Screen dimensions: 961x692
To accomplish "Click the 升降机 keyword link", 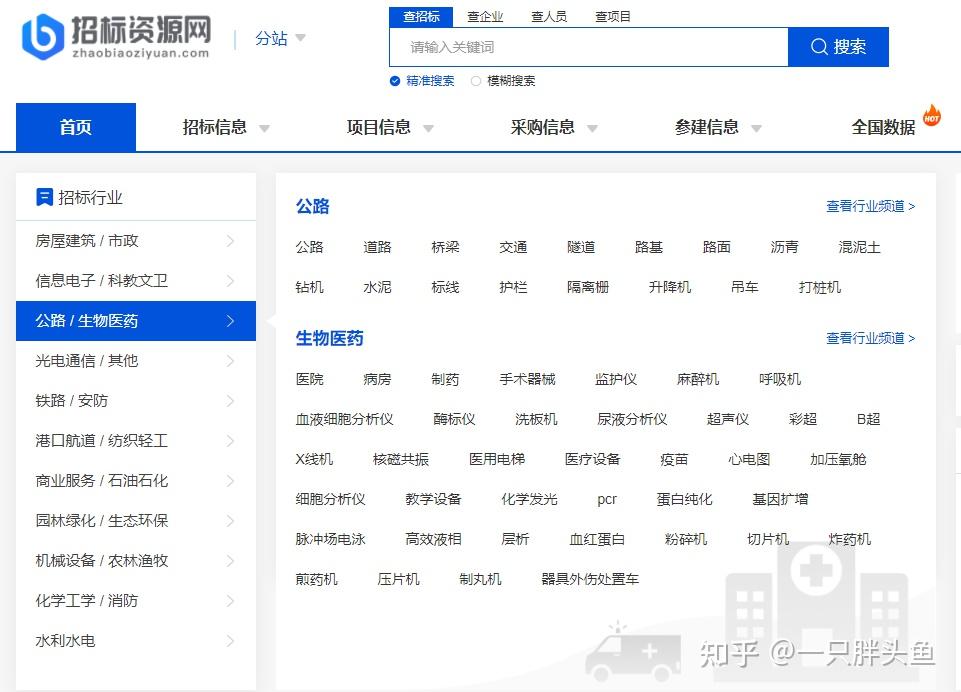I will point(669,287).
